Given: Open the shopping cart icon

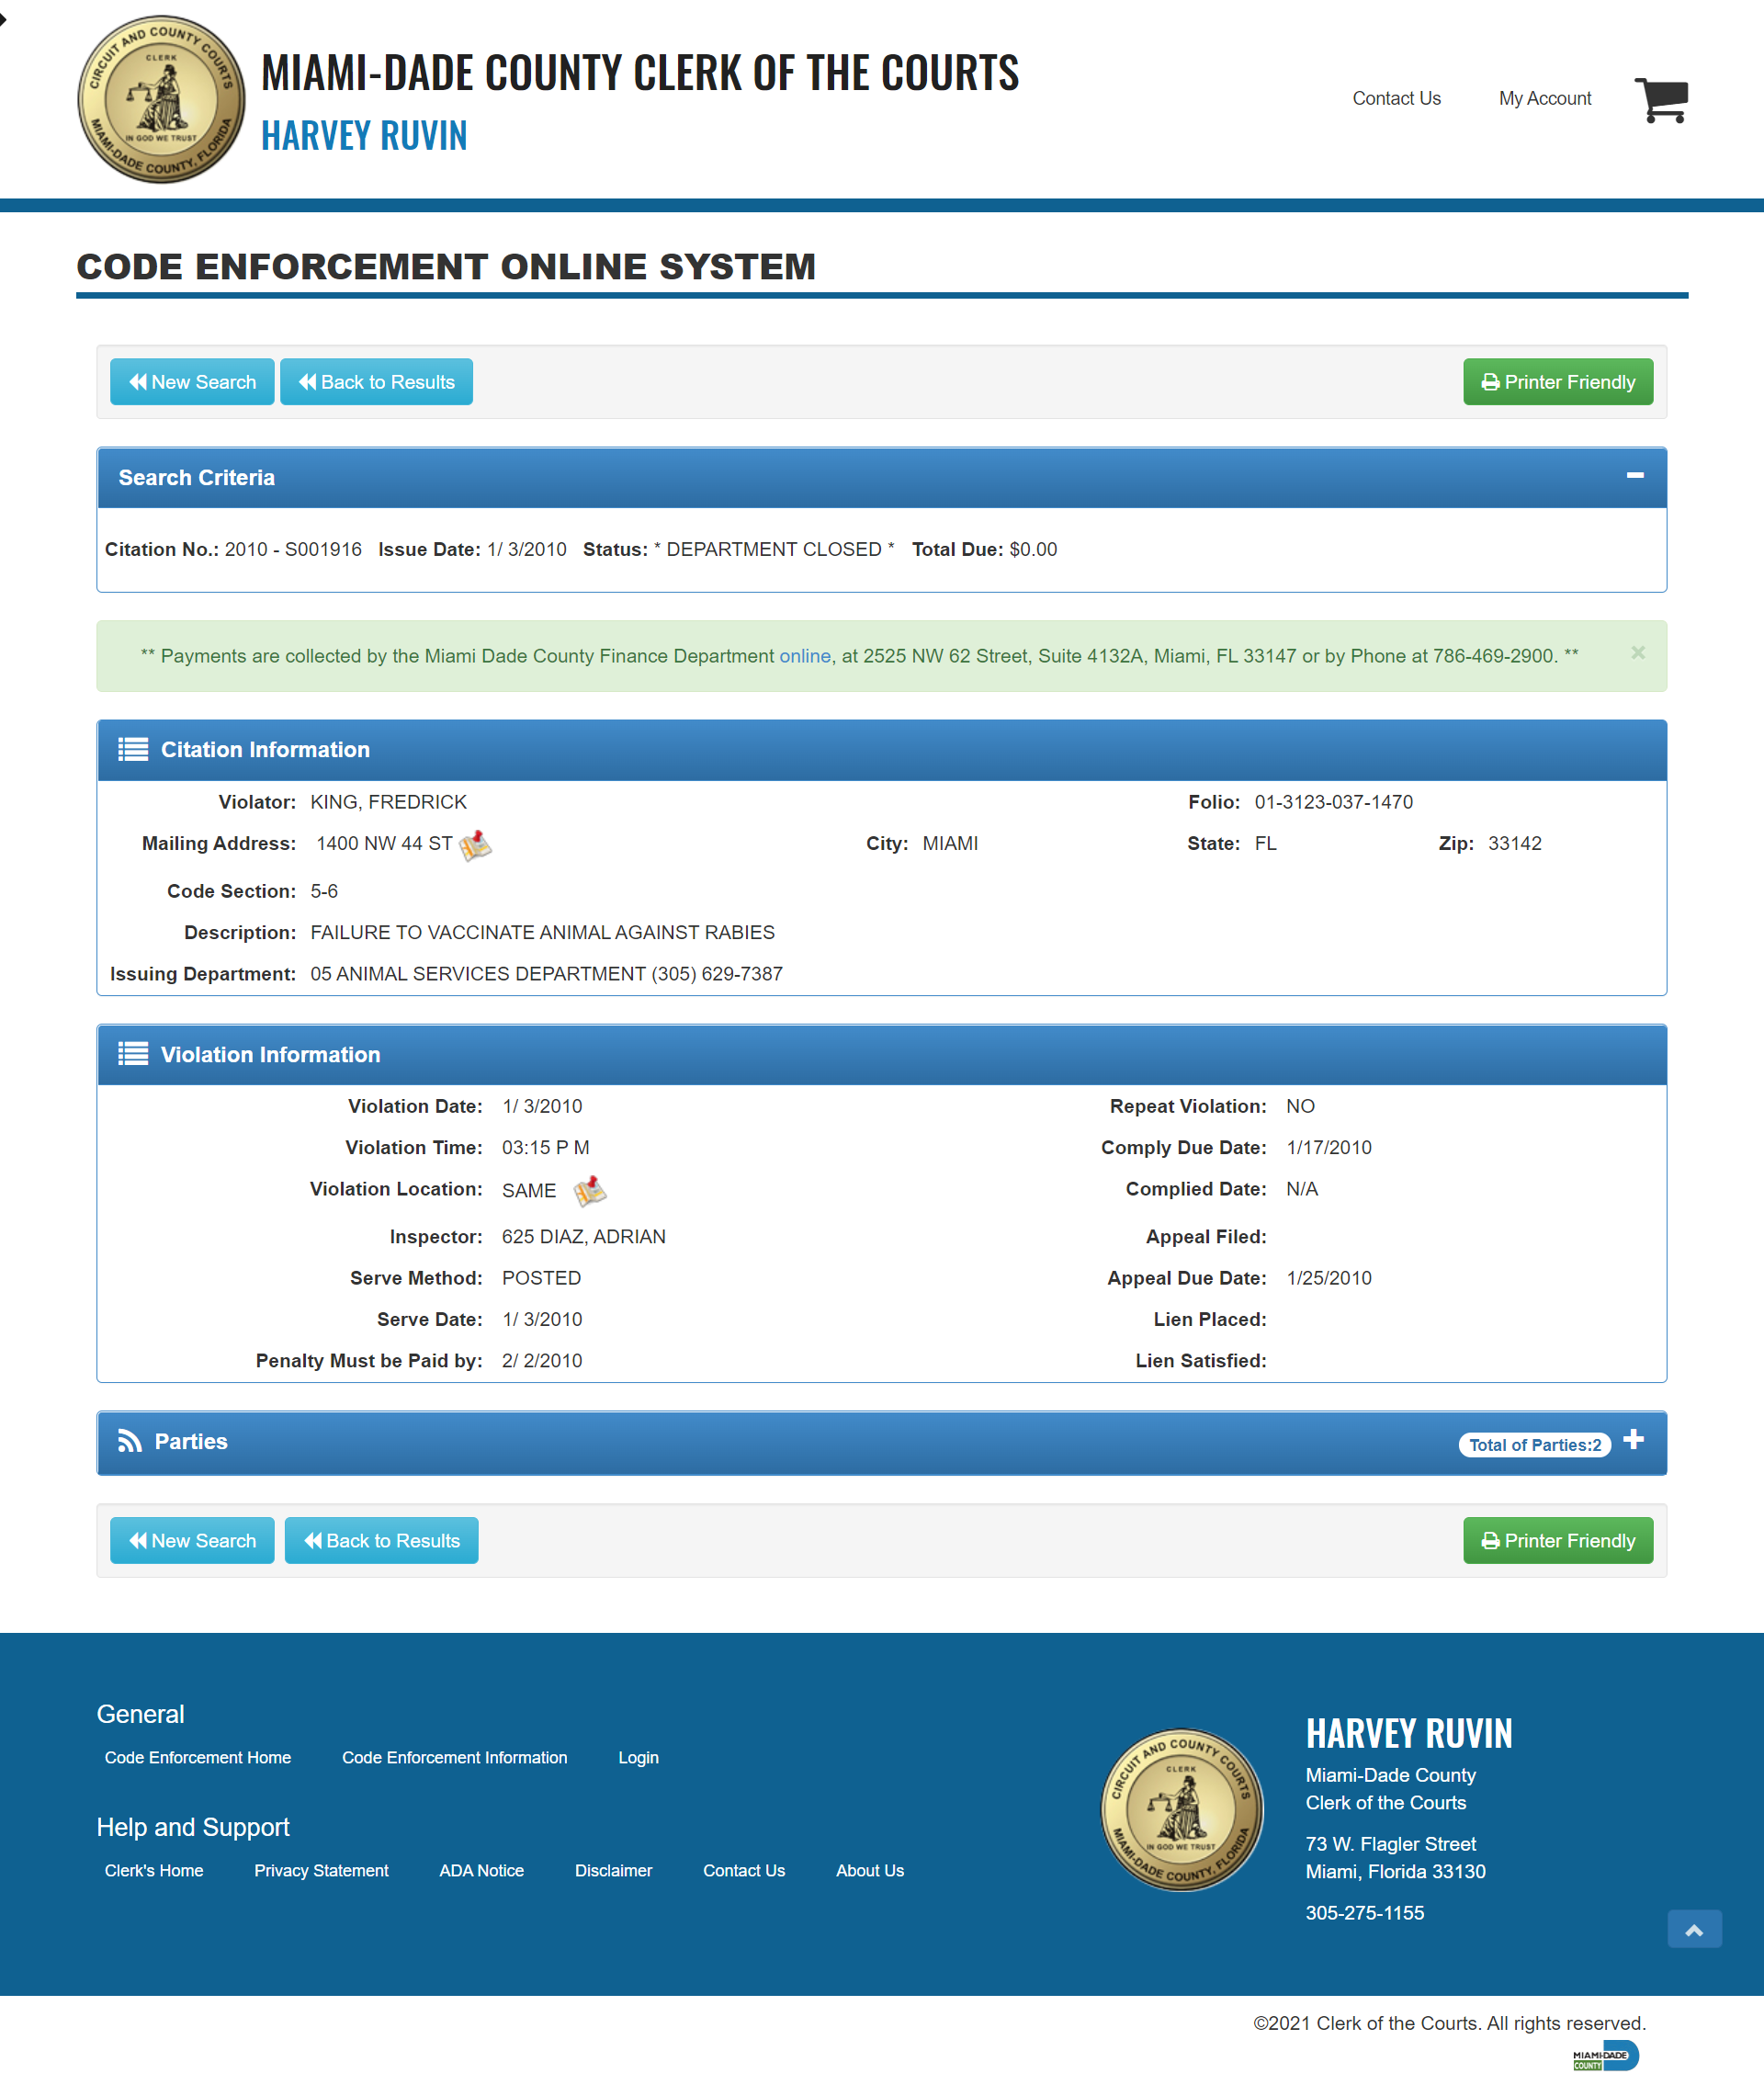Looking at the screenshot, I should [x=1661, y=99].
